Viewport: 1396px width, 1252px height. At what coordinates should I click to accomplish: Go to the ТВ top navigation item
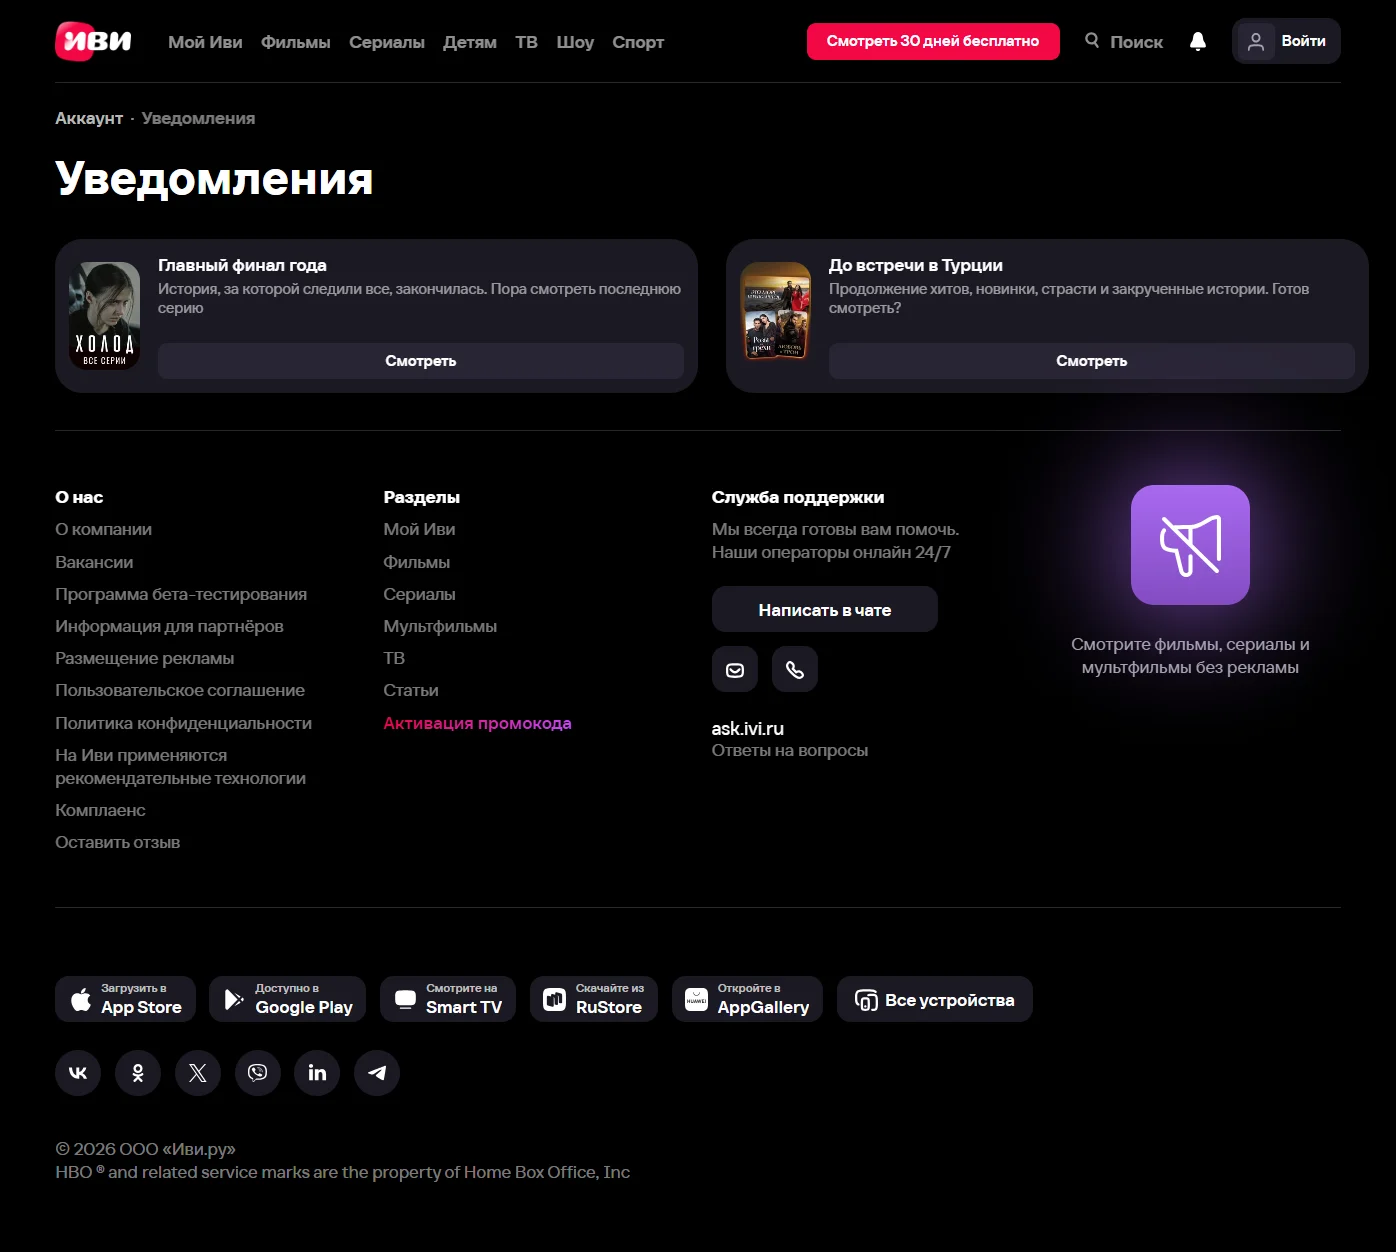[x=527, y=42]
